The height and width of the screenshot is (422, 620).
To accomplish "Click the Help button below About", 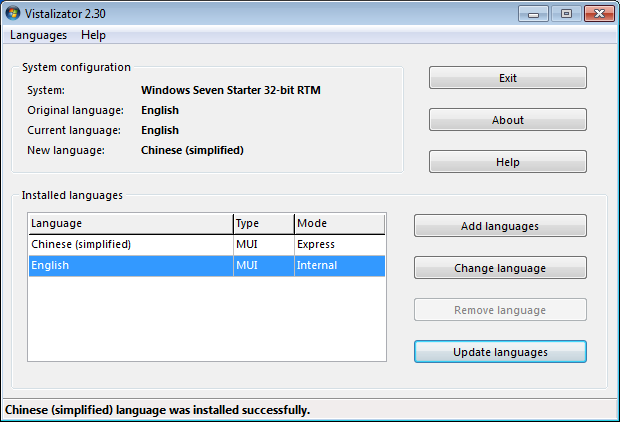I will coord(508,161).
